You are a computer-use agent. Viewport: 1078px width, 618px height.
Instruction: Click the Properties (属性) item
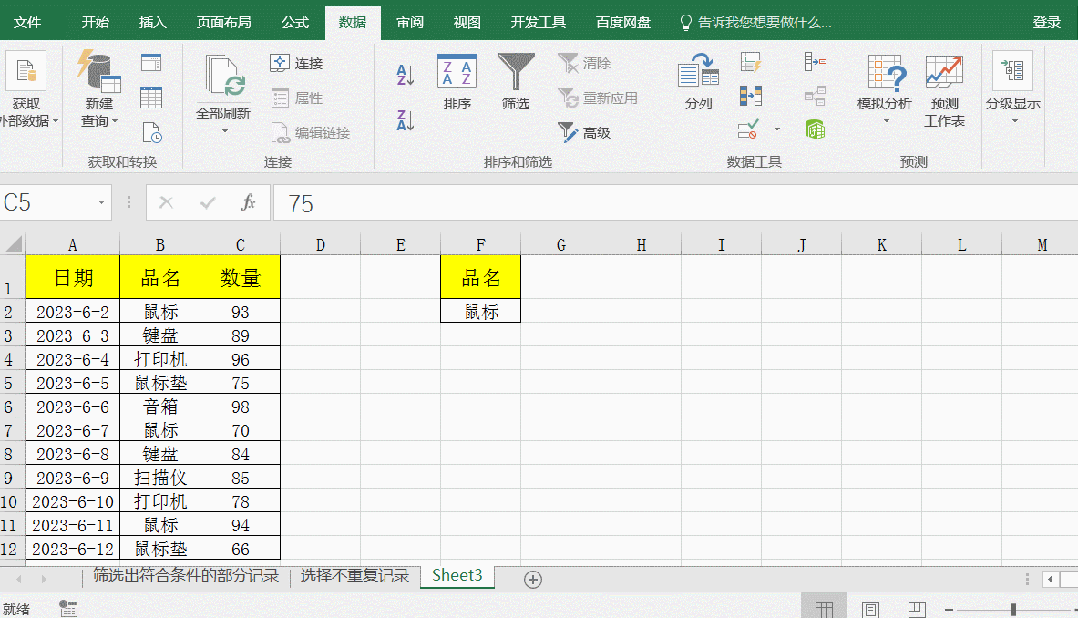pyautogui.click(x=297, y=98)
